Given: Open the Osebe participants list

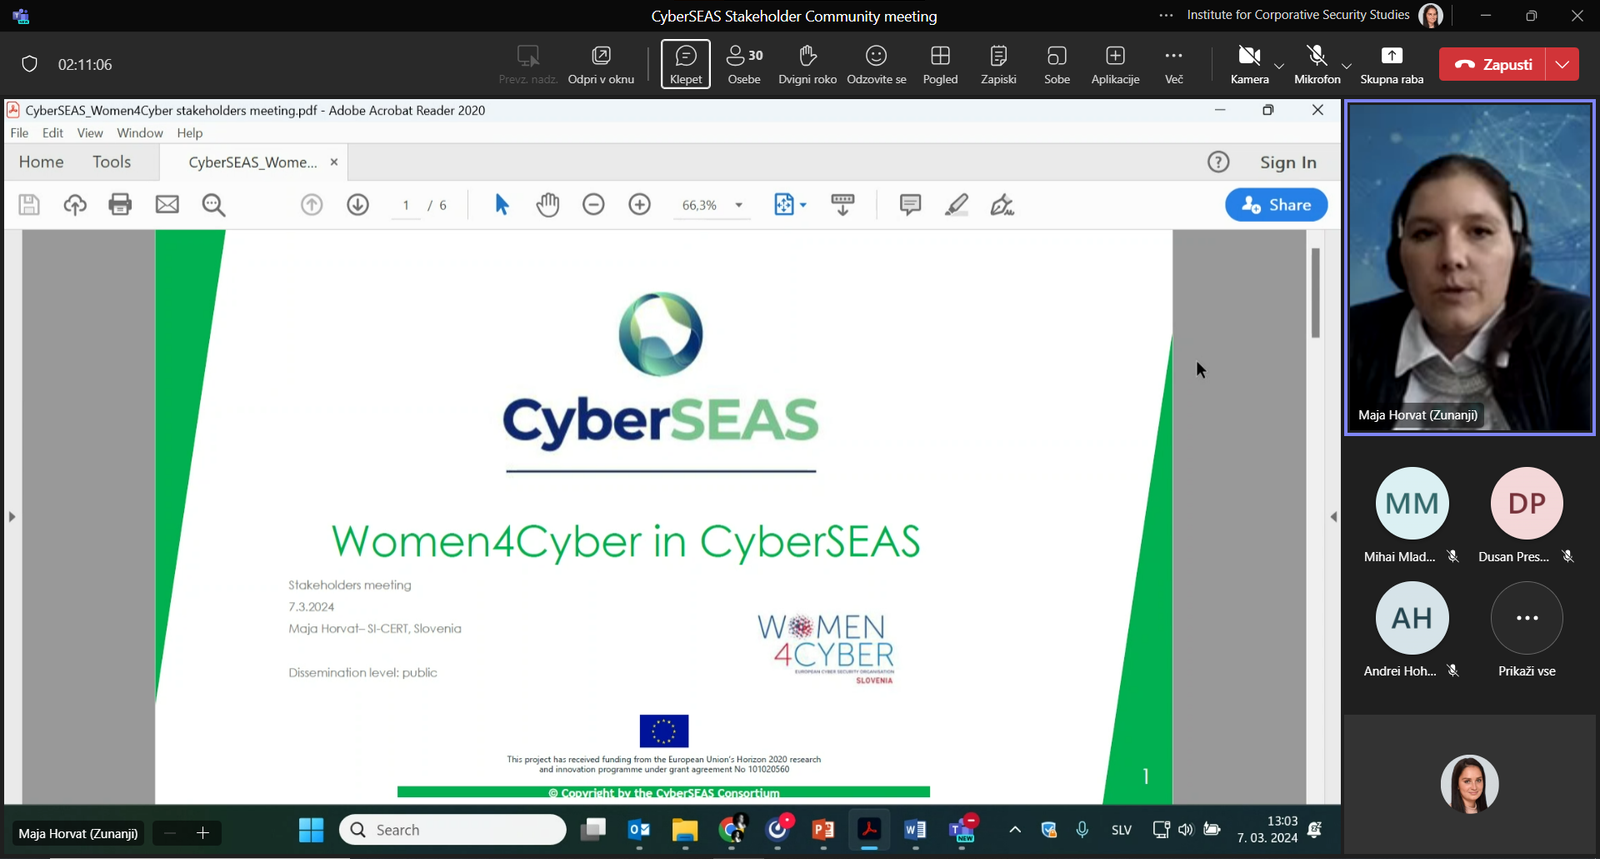Looking at the screenshot, I should pos(744,64).
